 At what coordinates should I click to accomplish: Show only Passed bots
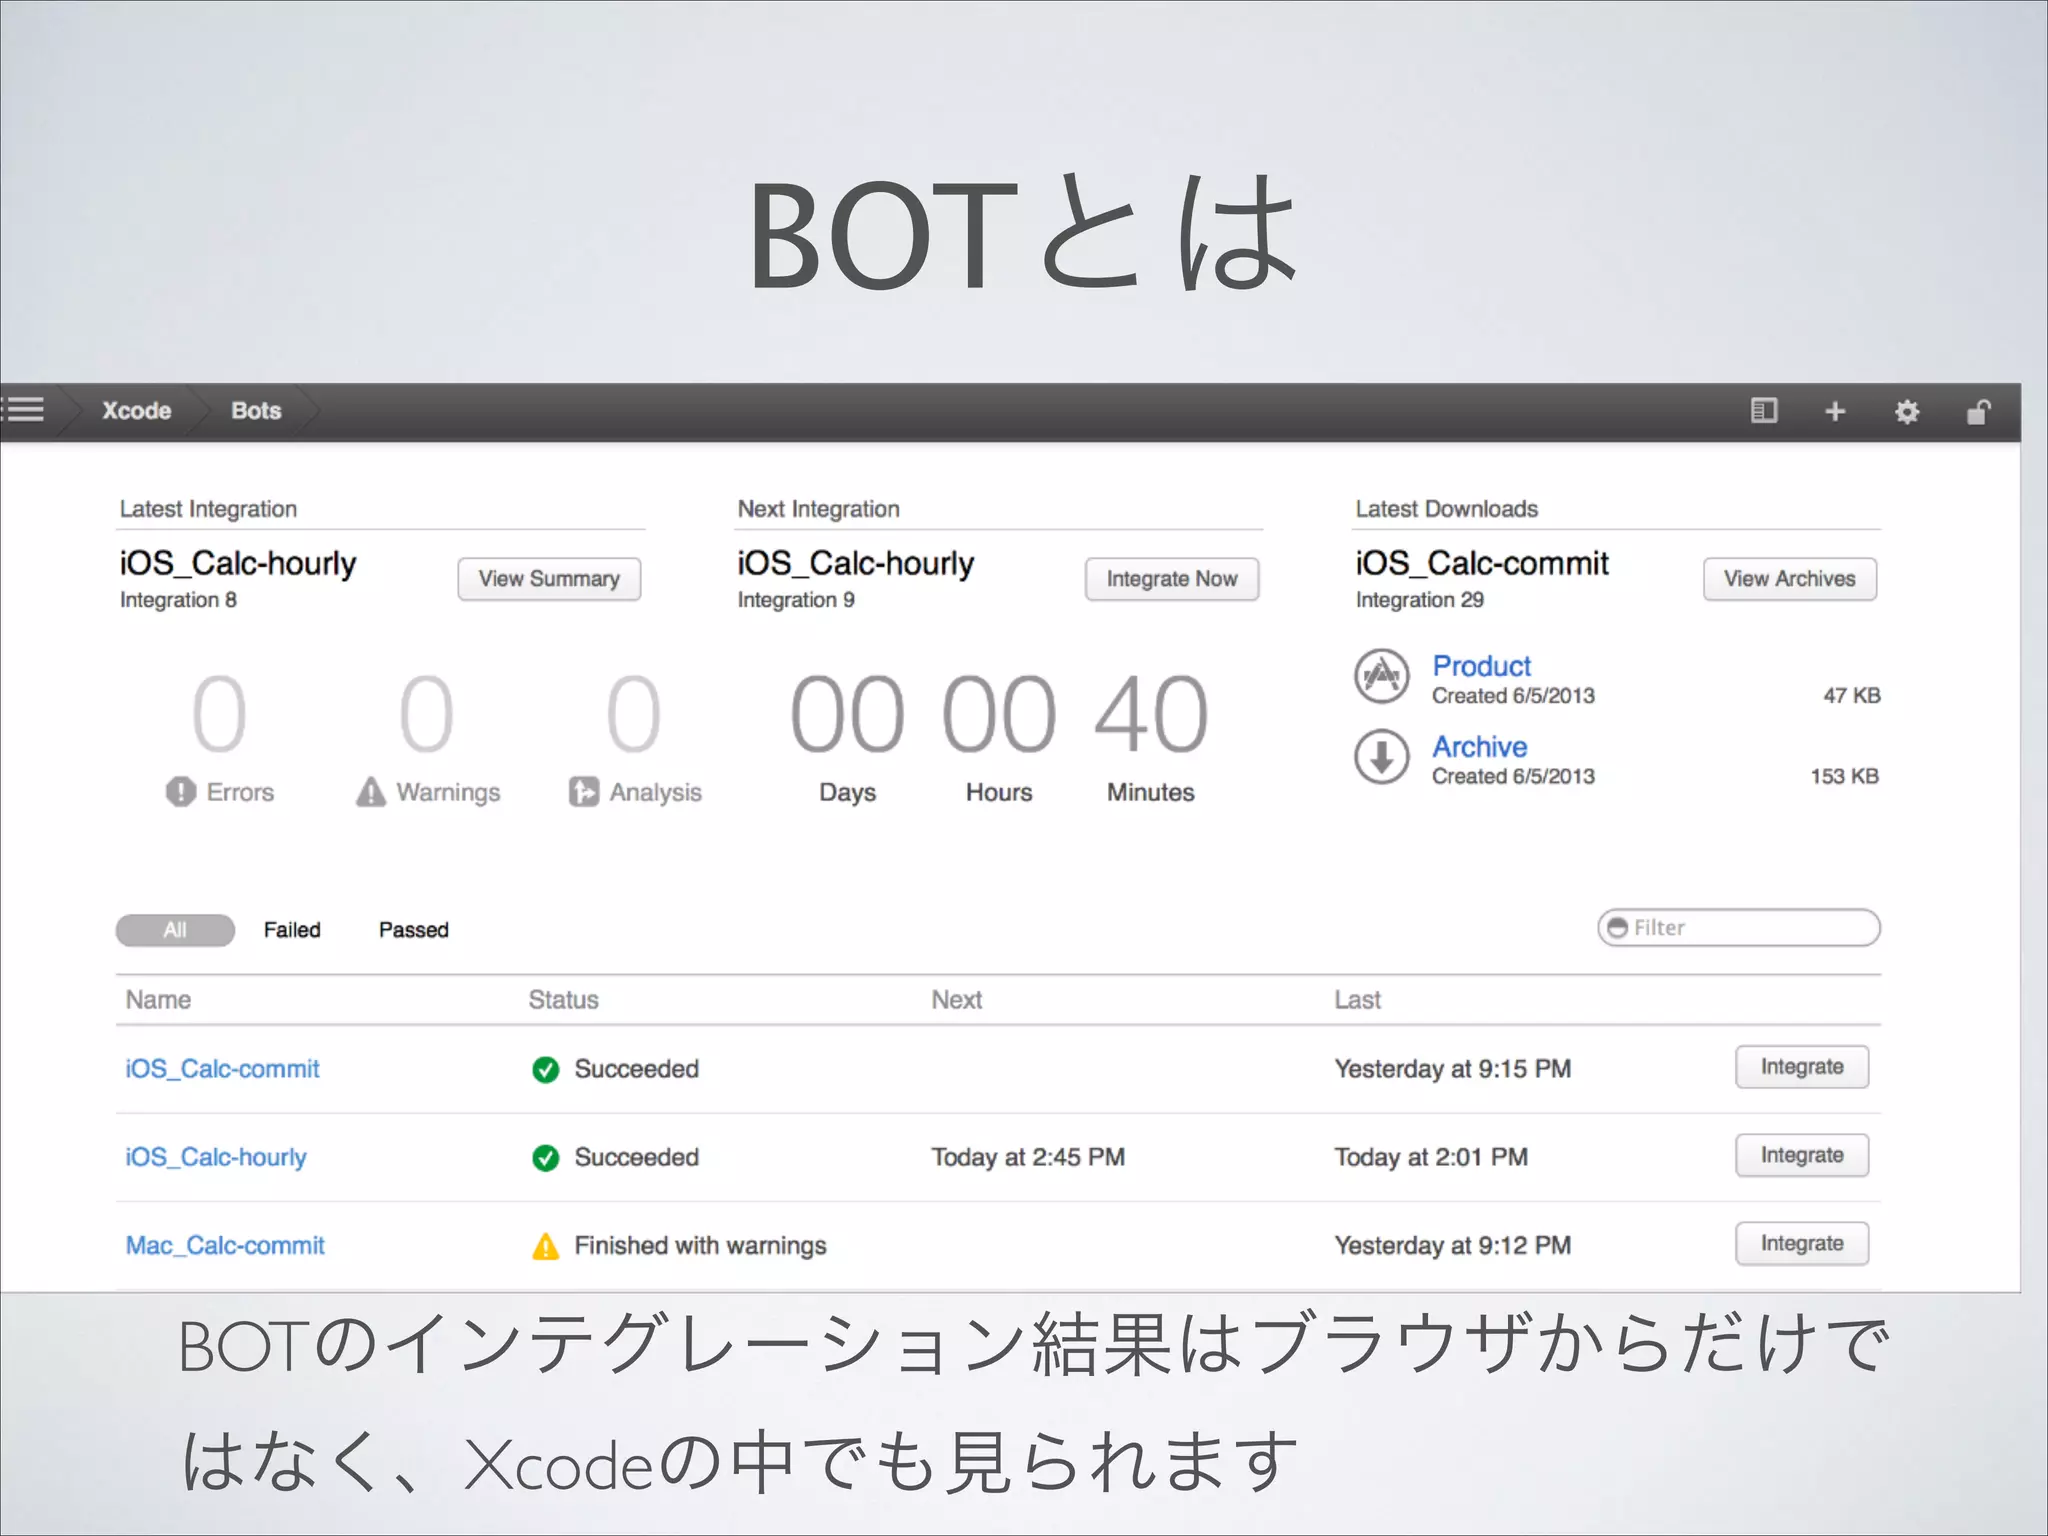coord(414,930)
